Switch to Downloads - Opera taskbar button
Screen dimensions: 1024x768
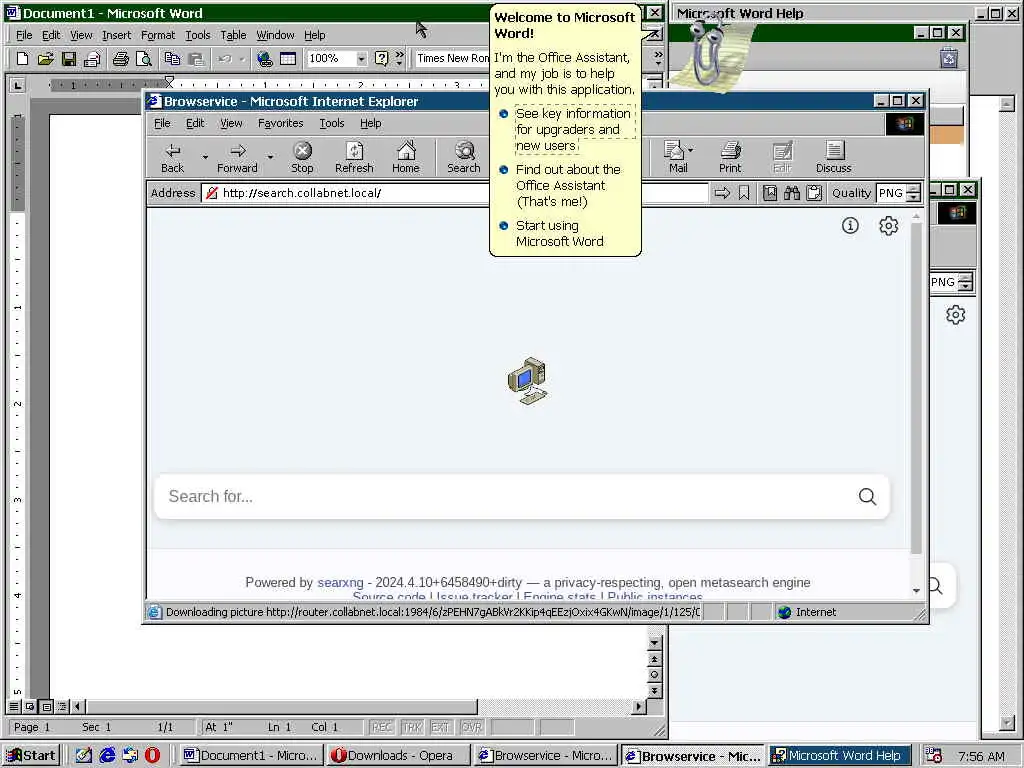pos(399,755)
